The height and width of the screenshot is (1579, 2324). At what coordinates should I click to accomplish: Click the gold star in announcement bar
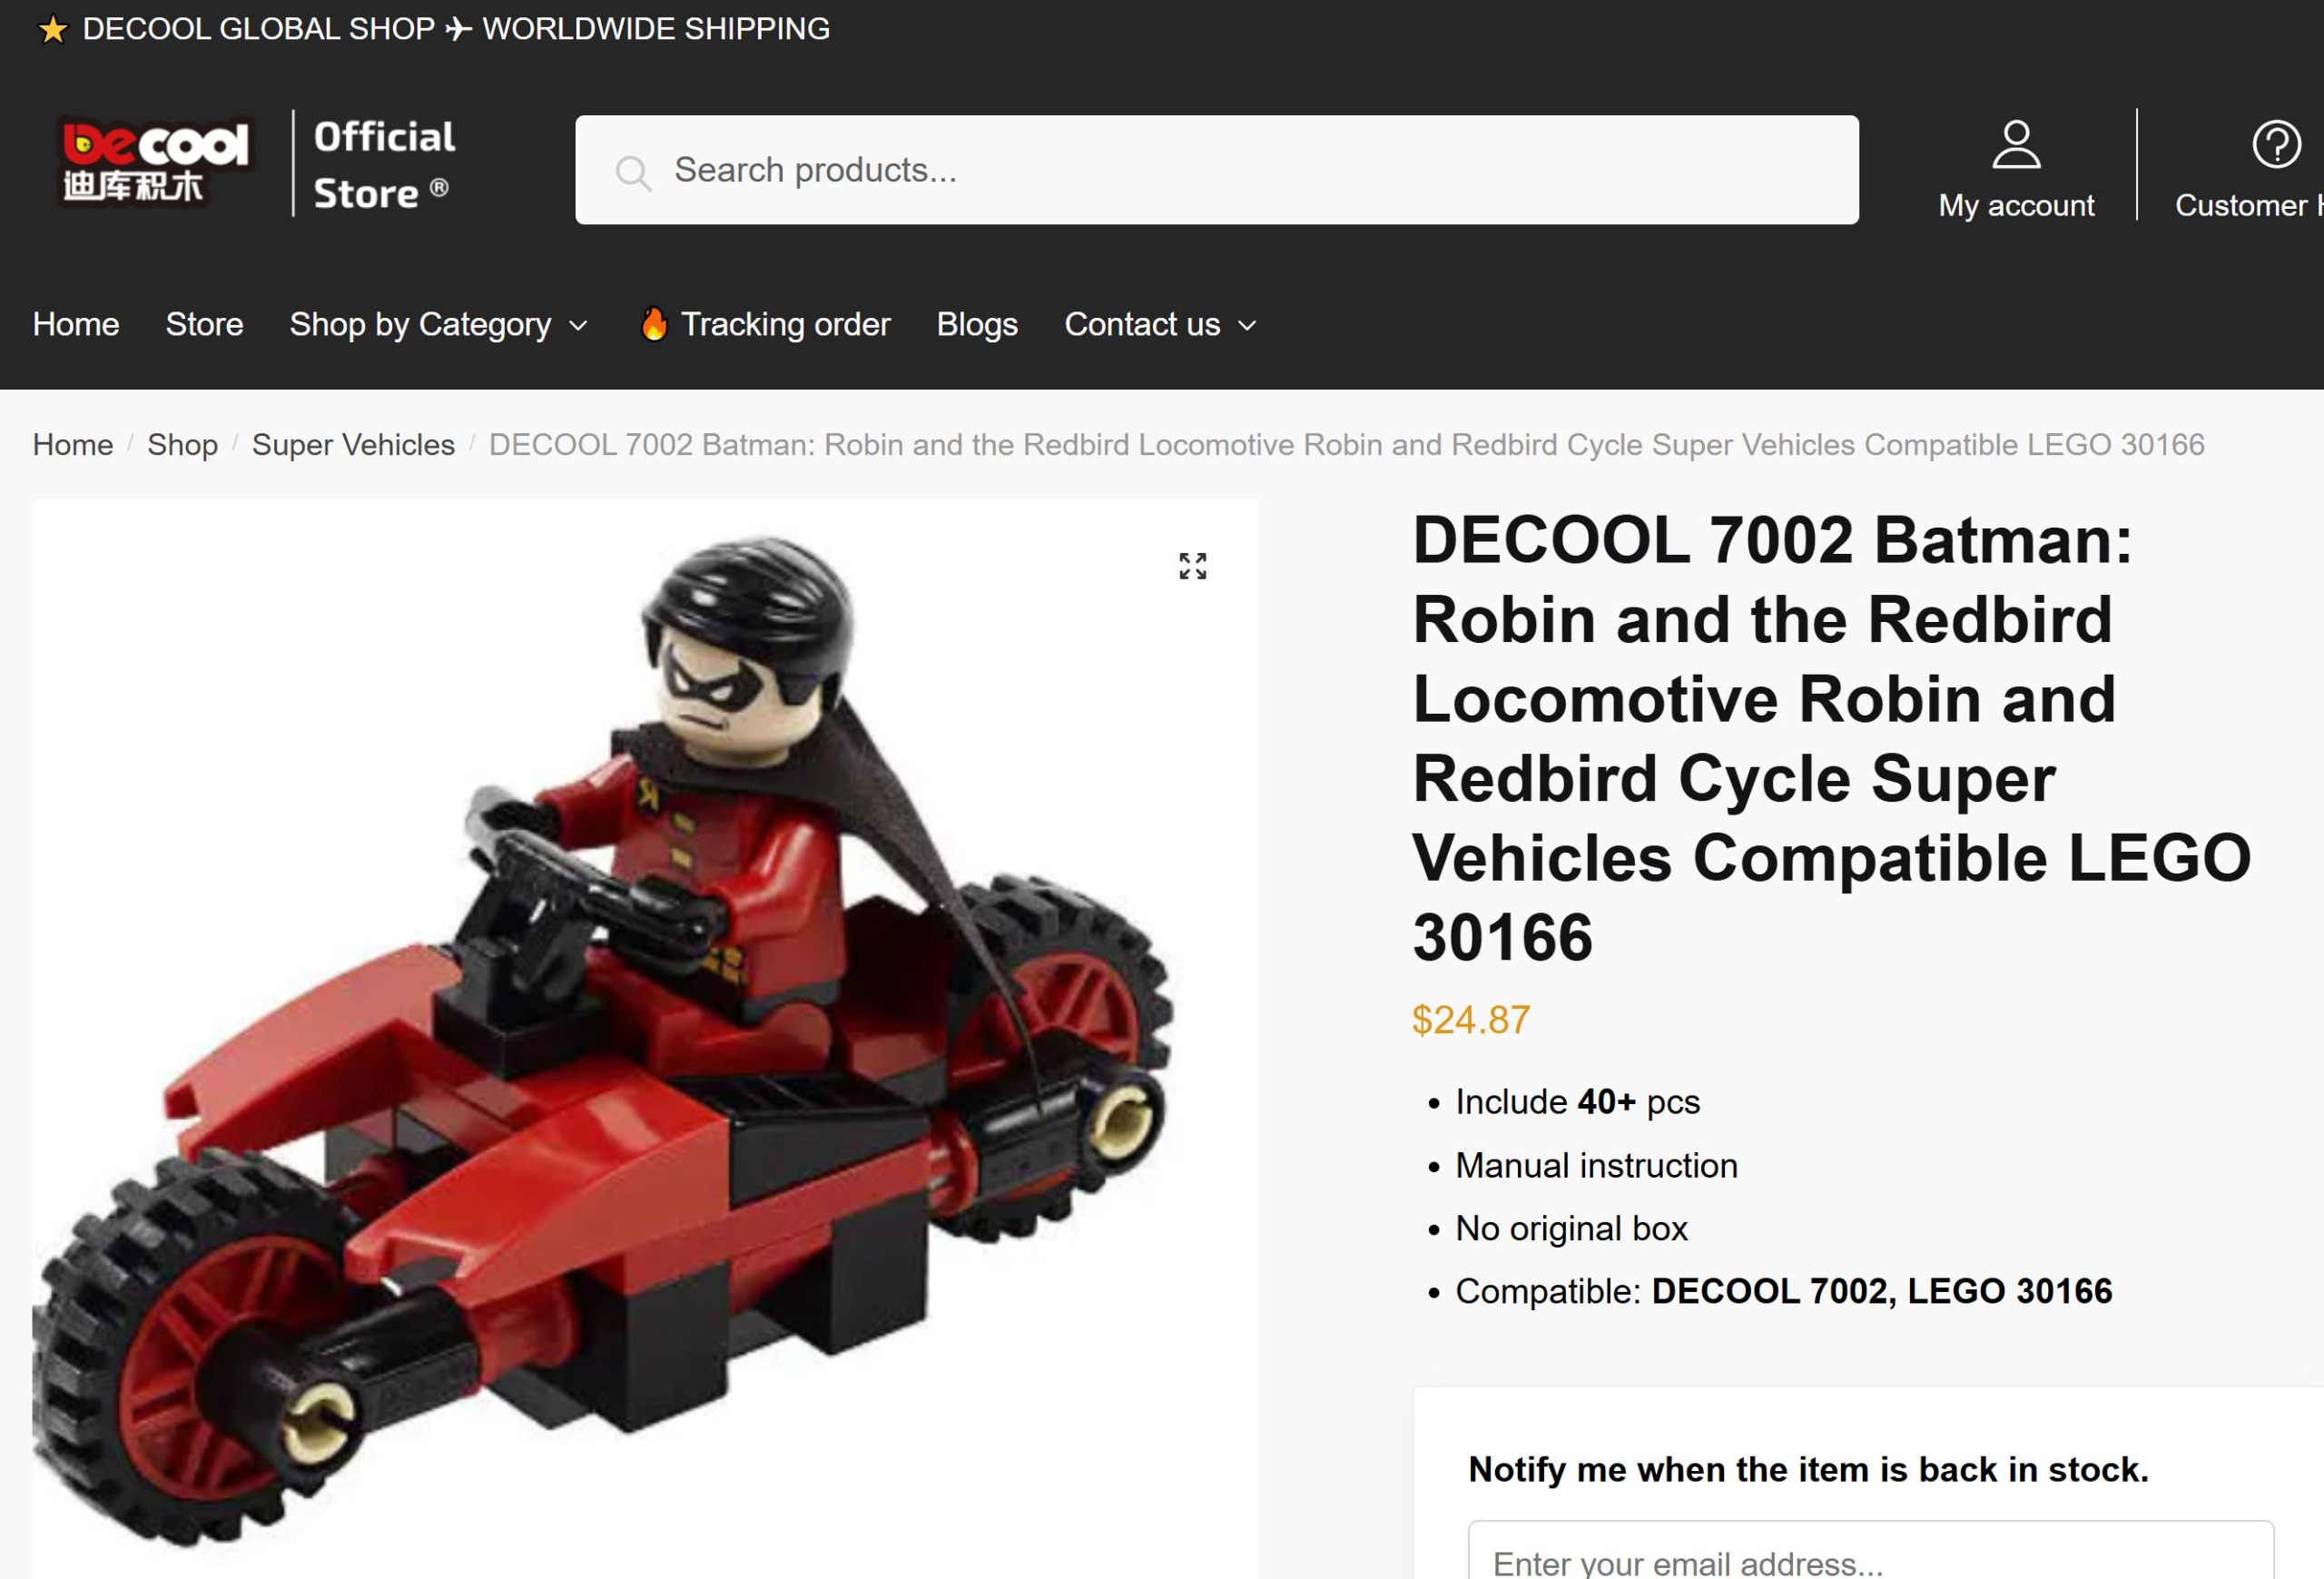tap(52, 30)
